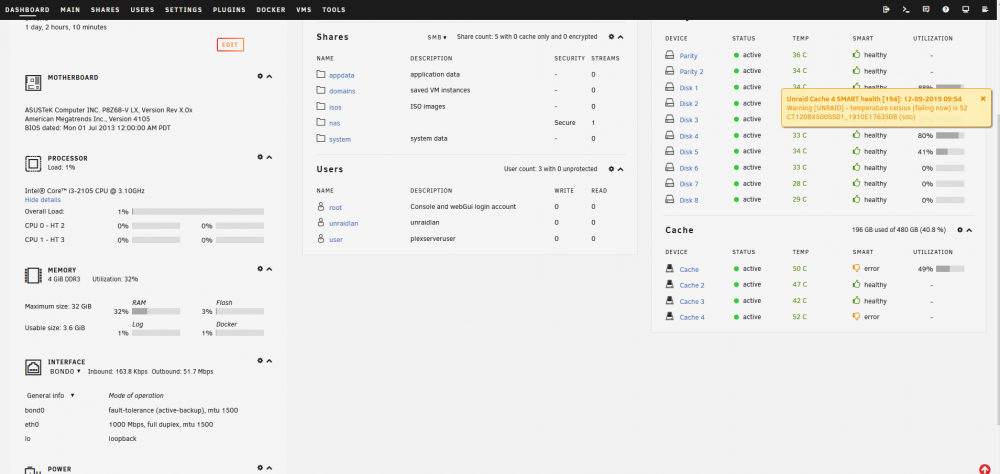1000x474 pixels.
Task: Open the system share link
Action: pyautogui.click(x=340, y=139)
